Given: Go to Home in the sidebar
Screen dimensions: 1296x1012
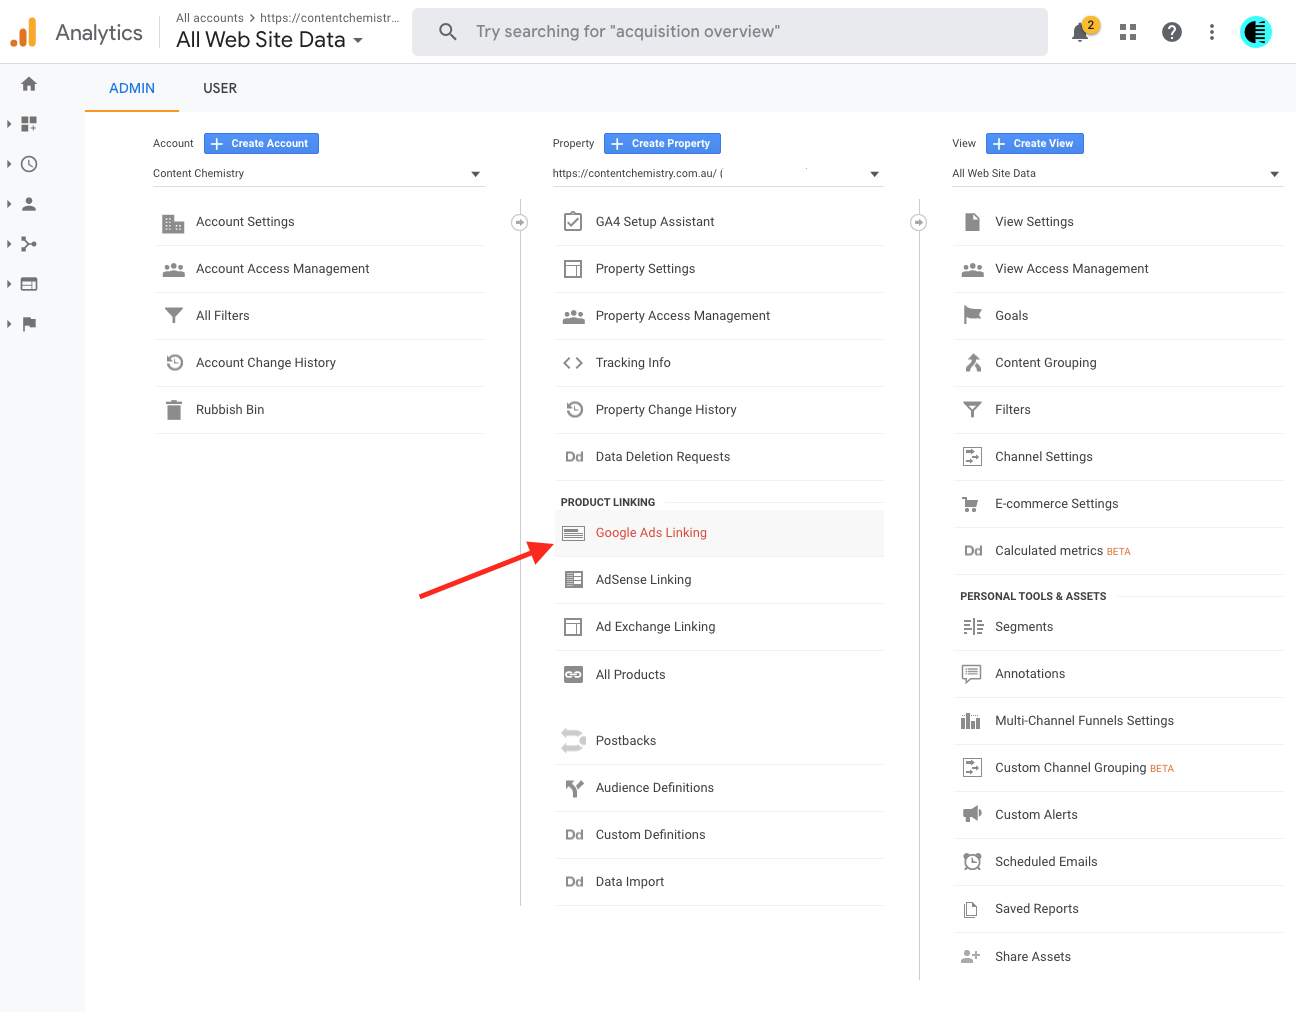Looking at the screenshot, I should (x=29, y=84).
